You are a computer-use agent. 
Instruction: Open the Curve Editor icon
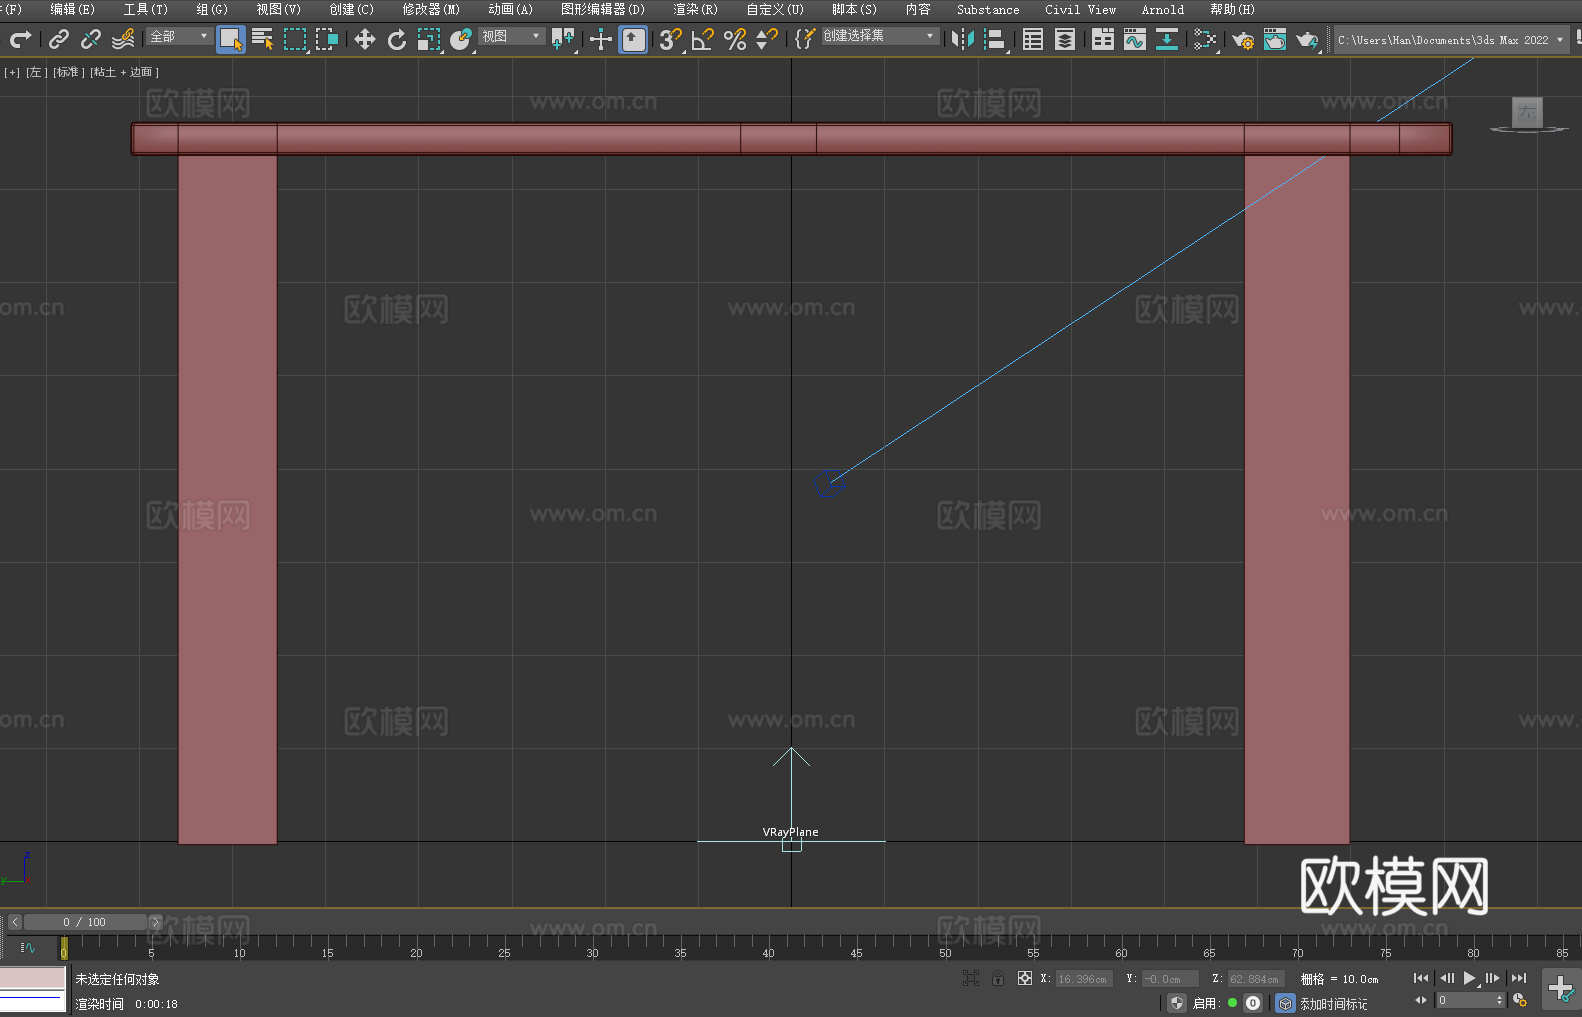pyautogui.click(x=1135, y=39)
